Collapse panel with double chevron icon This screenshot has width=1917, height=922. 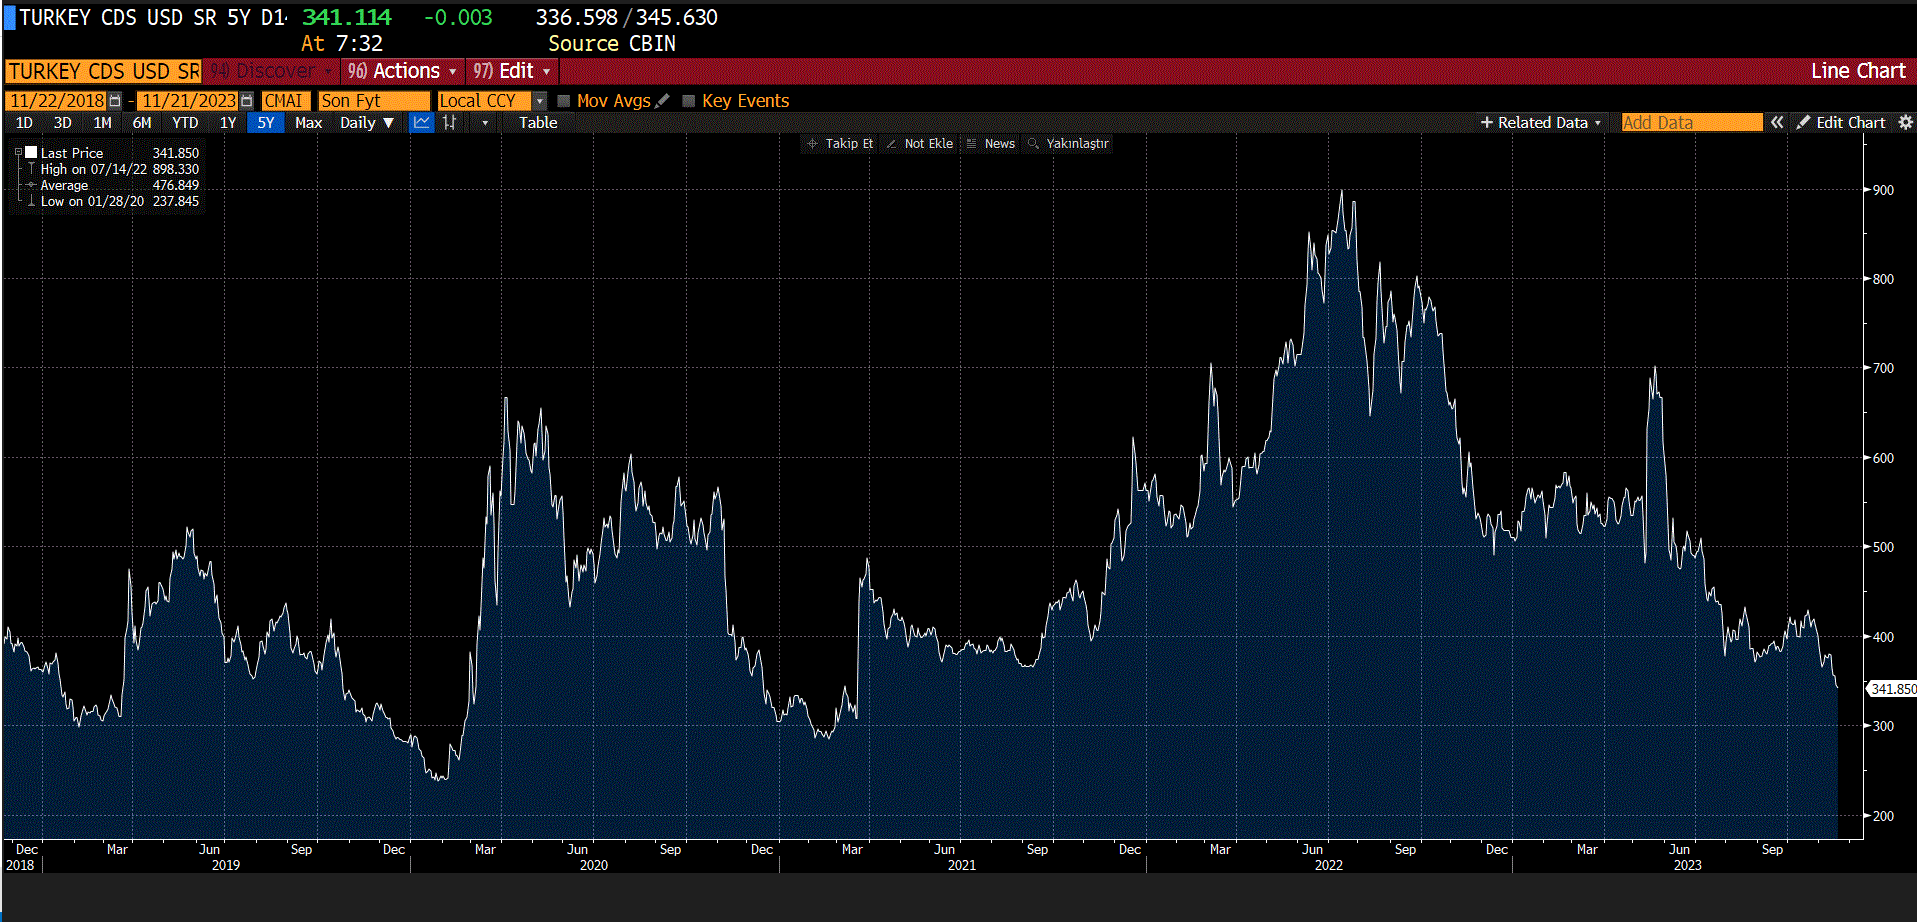(1776, 122)
